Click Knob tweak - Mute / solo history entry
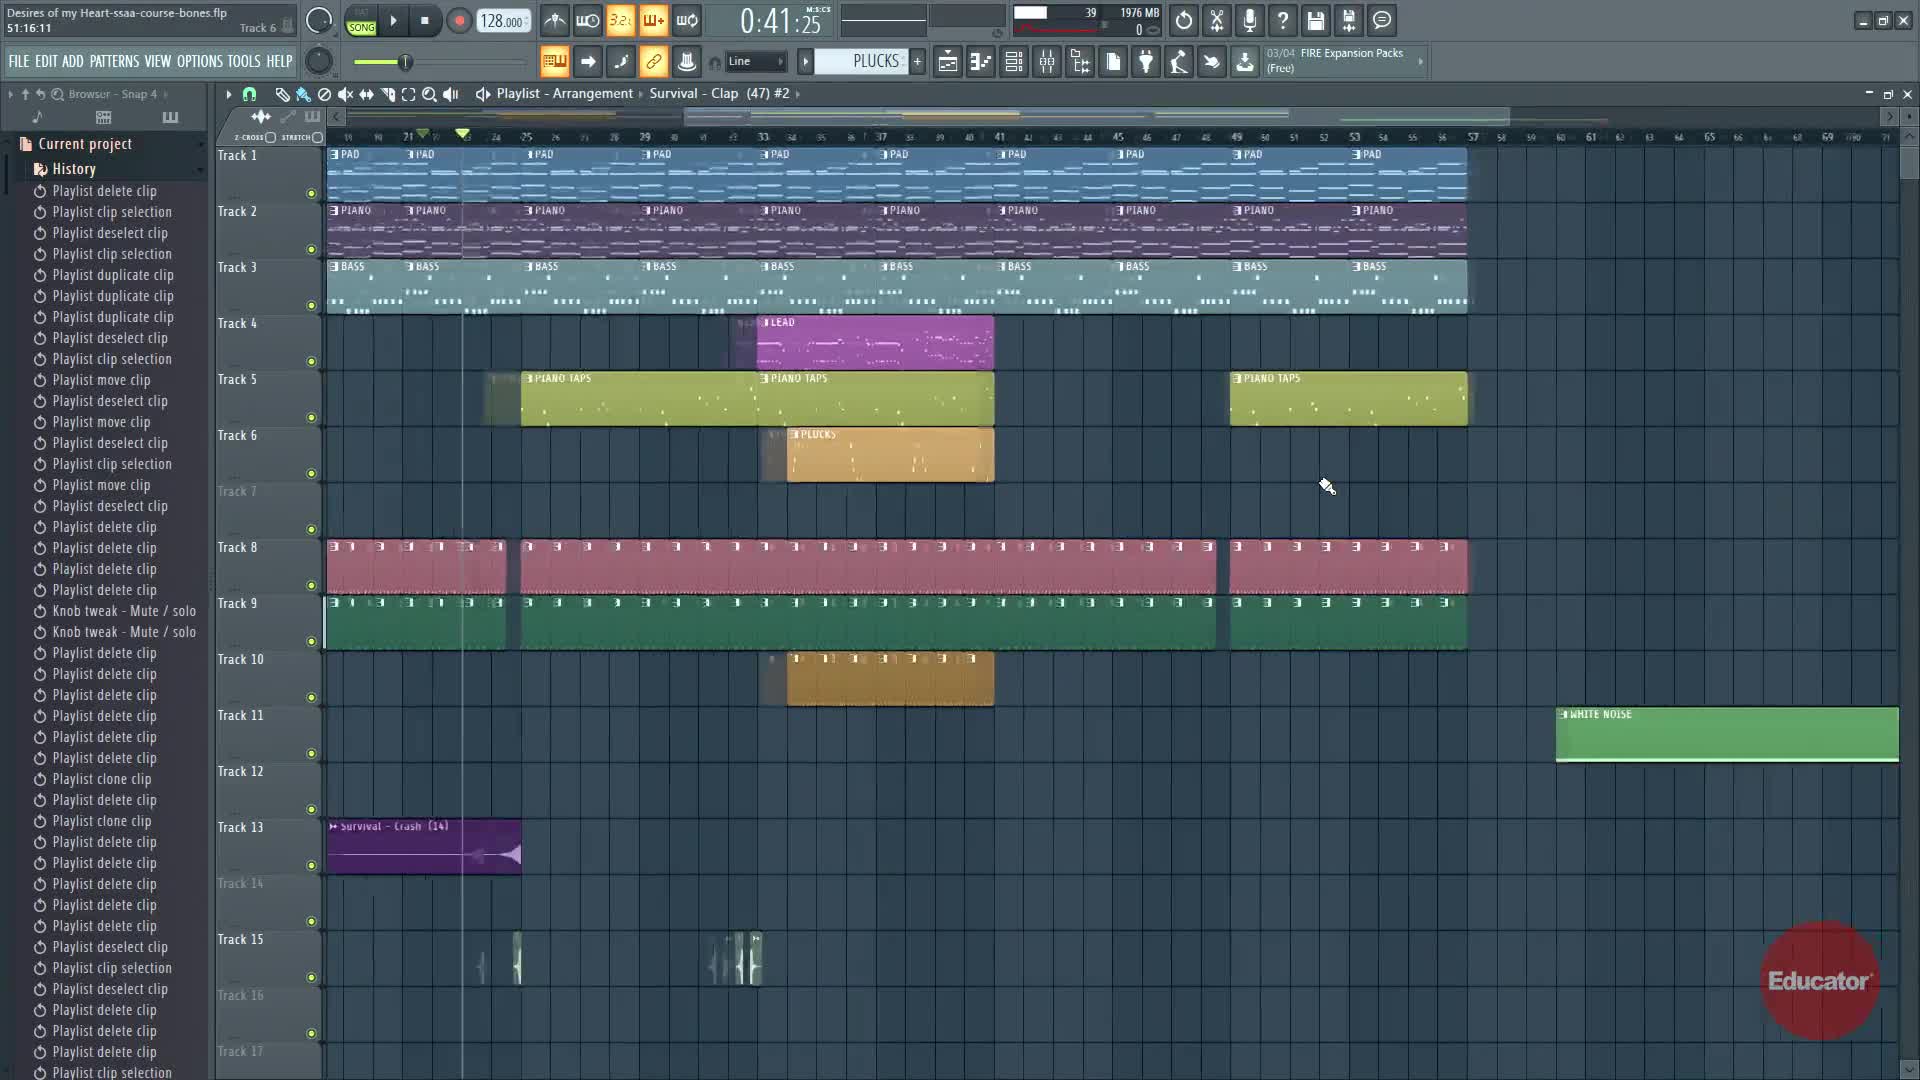Image resolution: width=1920 pixels, height=1080 pixels. tap(124, 611)
